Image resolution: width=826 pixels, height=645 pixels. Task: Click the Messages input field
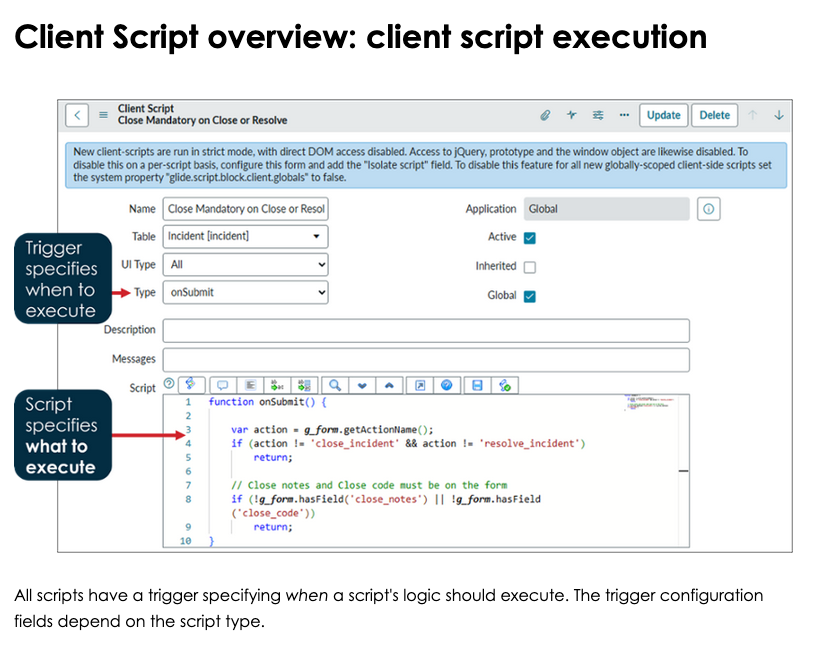coord(426,360)
